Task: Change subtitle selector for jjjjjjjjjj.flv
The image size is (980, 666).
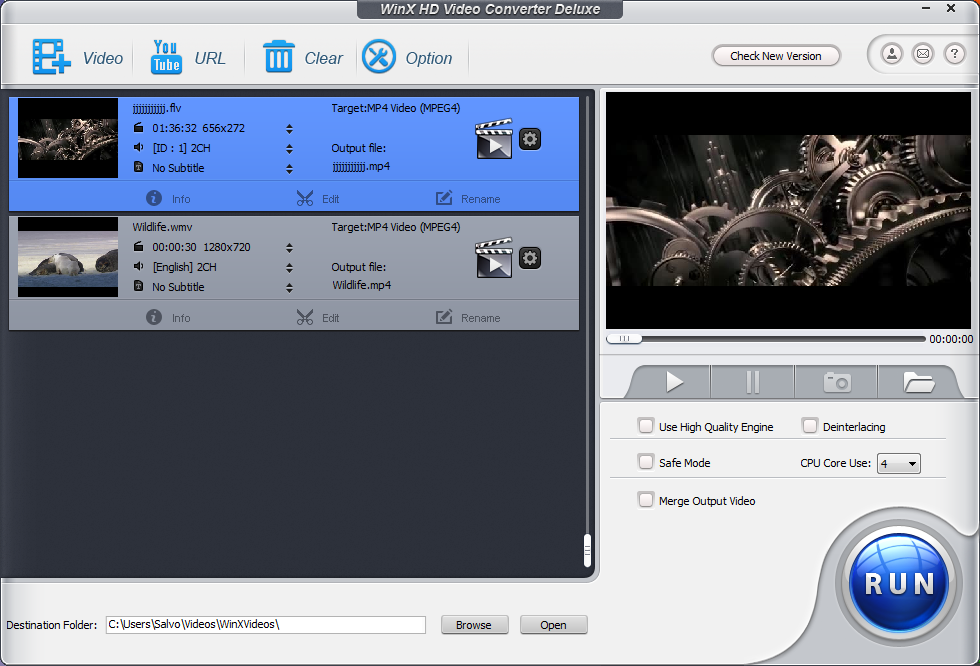Action: point(289,169)
